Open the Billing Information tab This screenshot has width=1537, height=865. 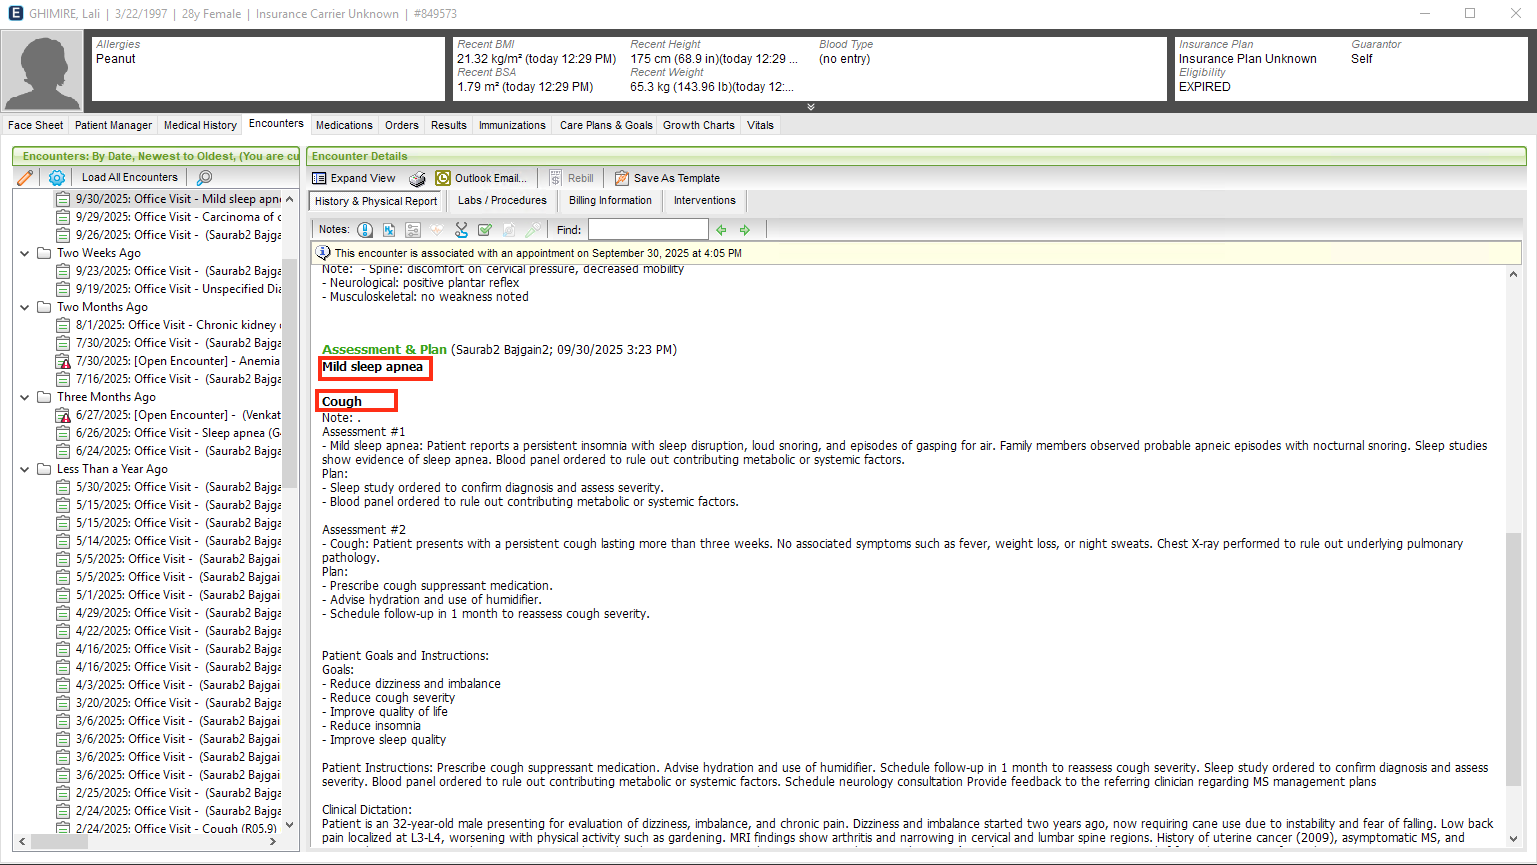coord(610,201)
